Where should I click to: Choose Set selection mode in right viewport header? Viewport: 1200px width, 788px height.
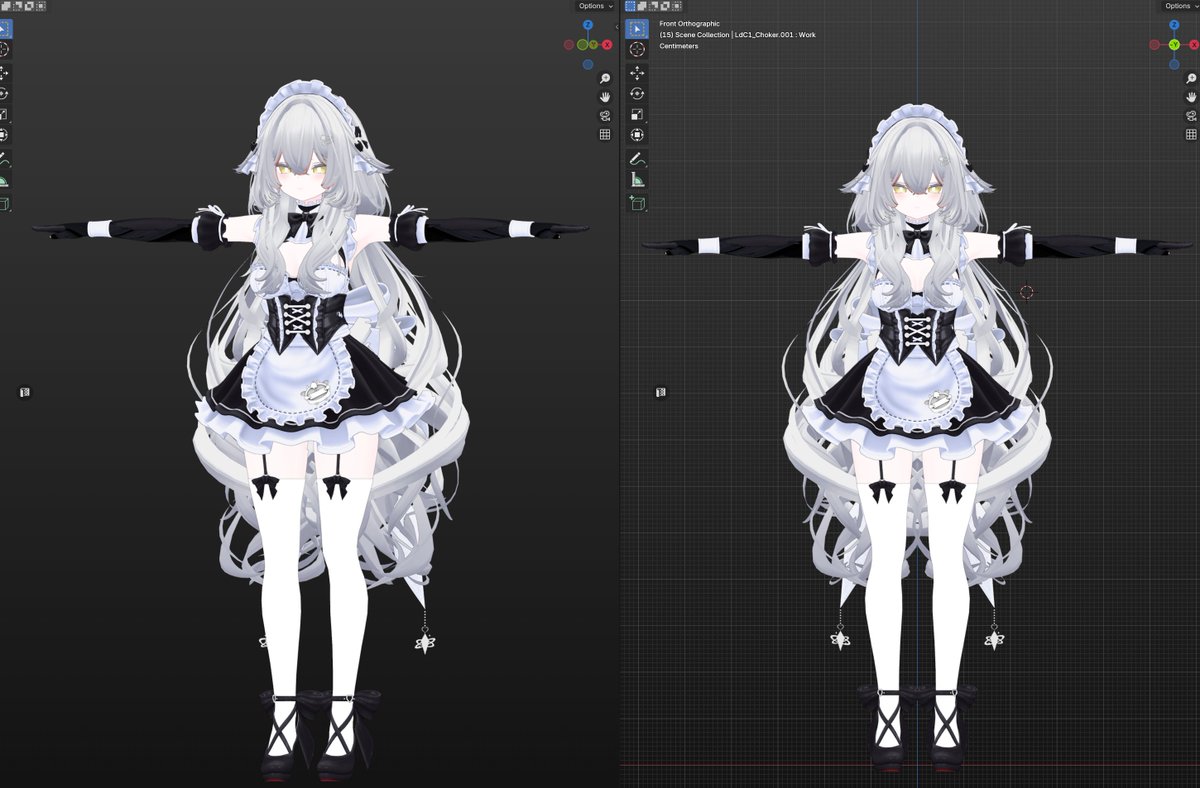631,6
